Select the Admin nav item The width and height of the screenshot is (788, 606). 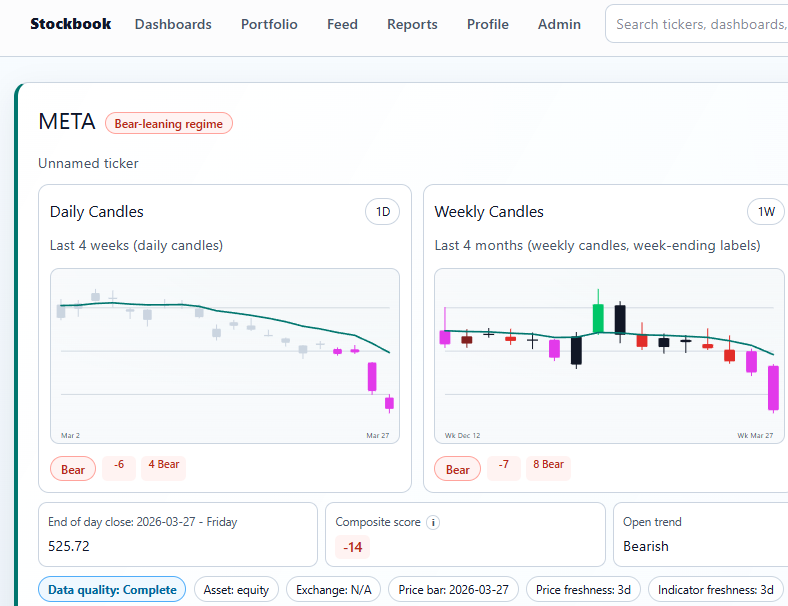(x=559, y=24)
